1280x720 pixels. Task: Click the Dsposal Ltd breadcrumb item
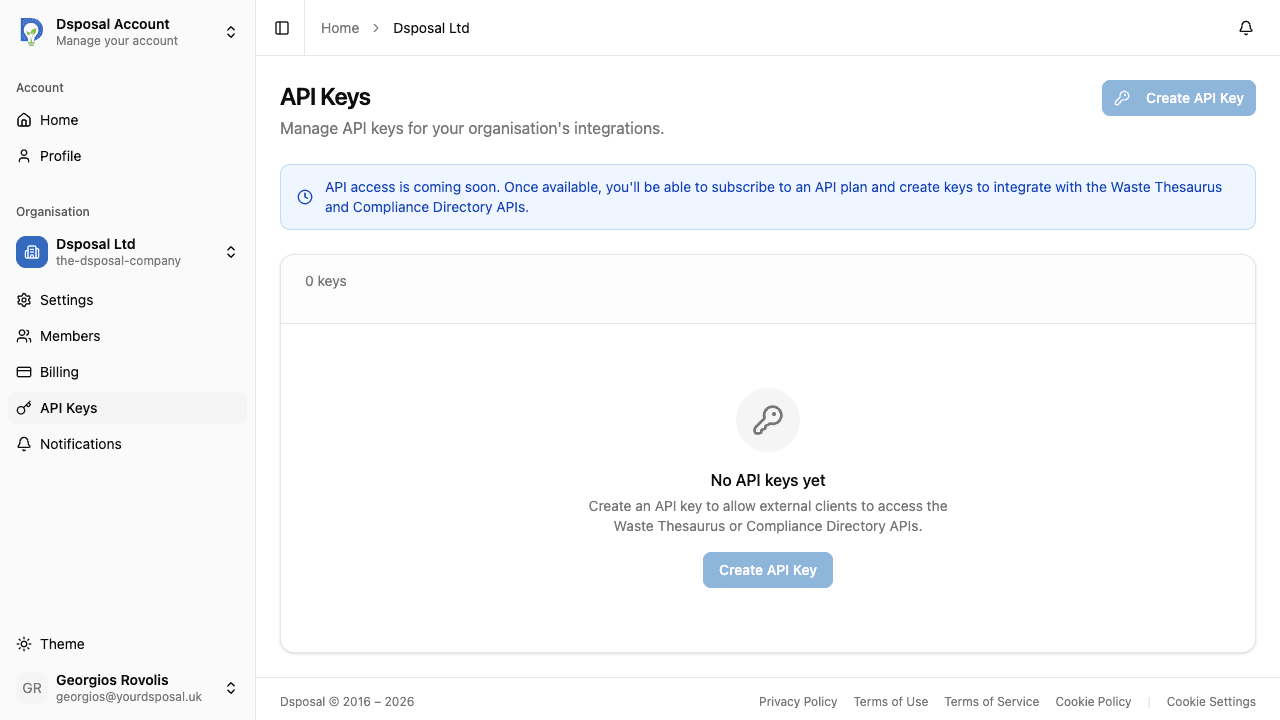point(431,28)
